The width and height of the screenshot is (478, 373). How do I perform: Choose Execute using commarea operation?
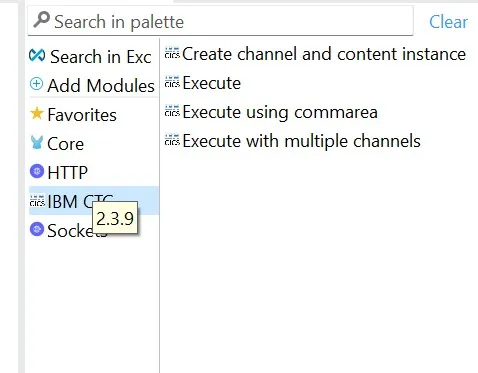point(280,112)
